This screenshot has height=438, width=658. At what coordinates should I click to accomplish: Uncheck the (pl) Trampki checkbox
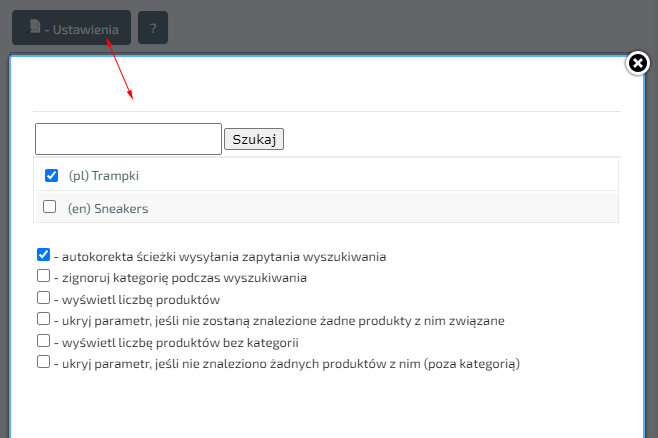click(x=51, y=175)
